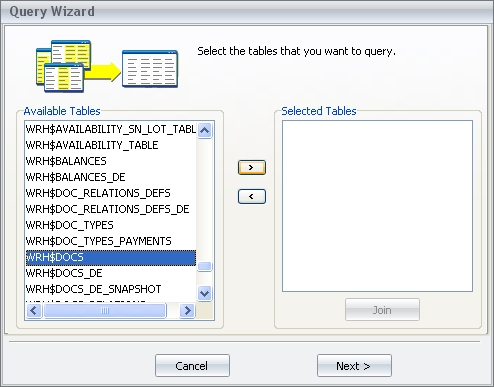This screenshot has width=494, height=387.
Task: Click the Join button
Action: pos(382,310)
